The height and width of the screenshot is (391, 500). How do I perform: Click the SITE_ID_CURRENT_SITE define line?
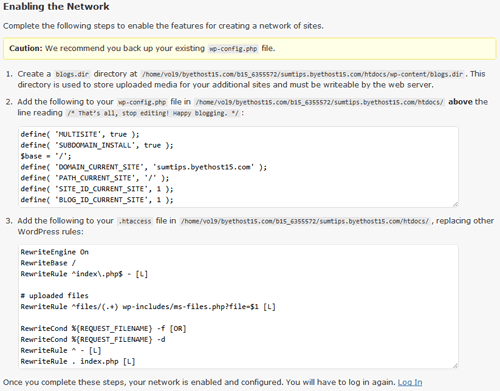(97, 189)
